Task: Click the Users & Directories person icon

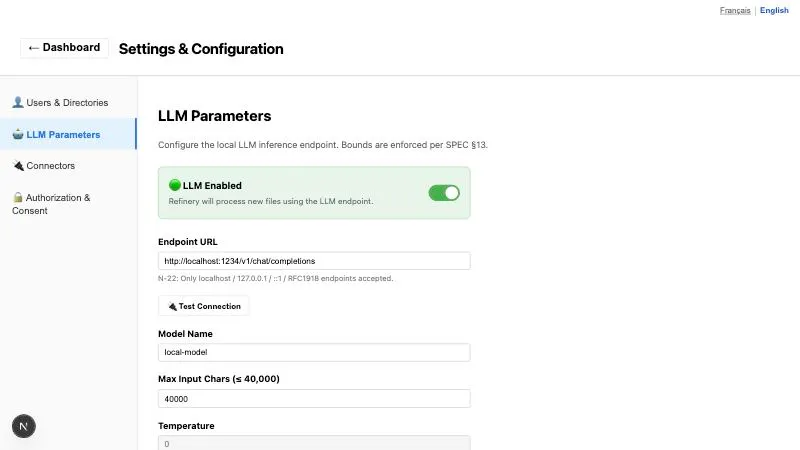Action: click(18, 102)
